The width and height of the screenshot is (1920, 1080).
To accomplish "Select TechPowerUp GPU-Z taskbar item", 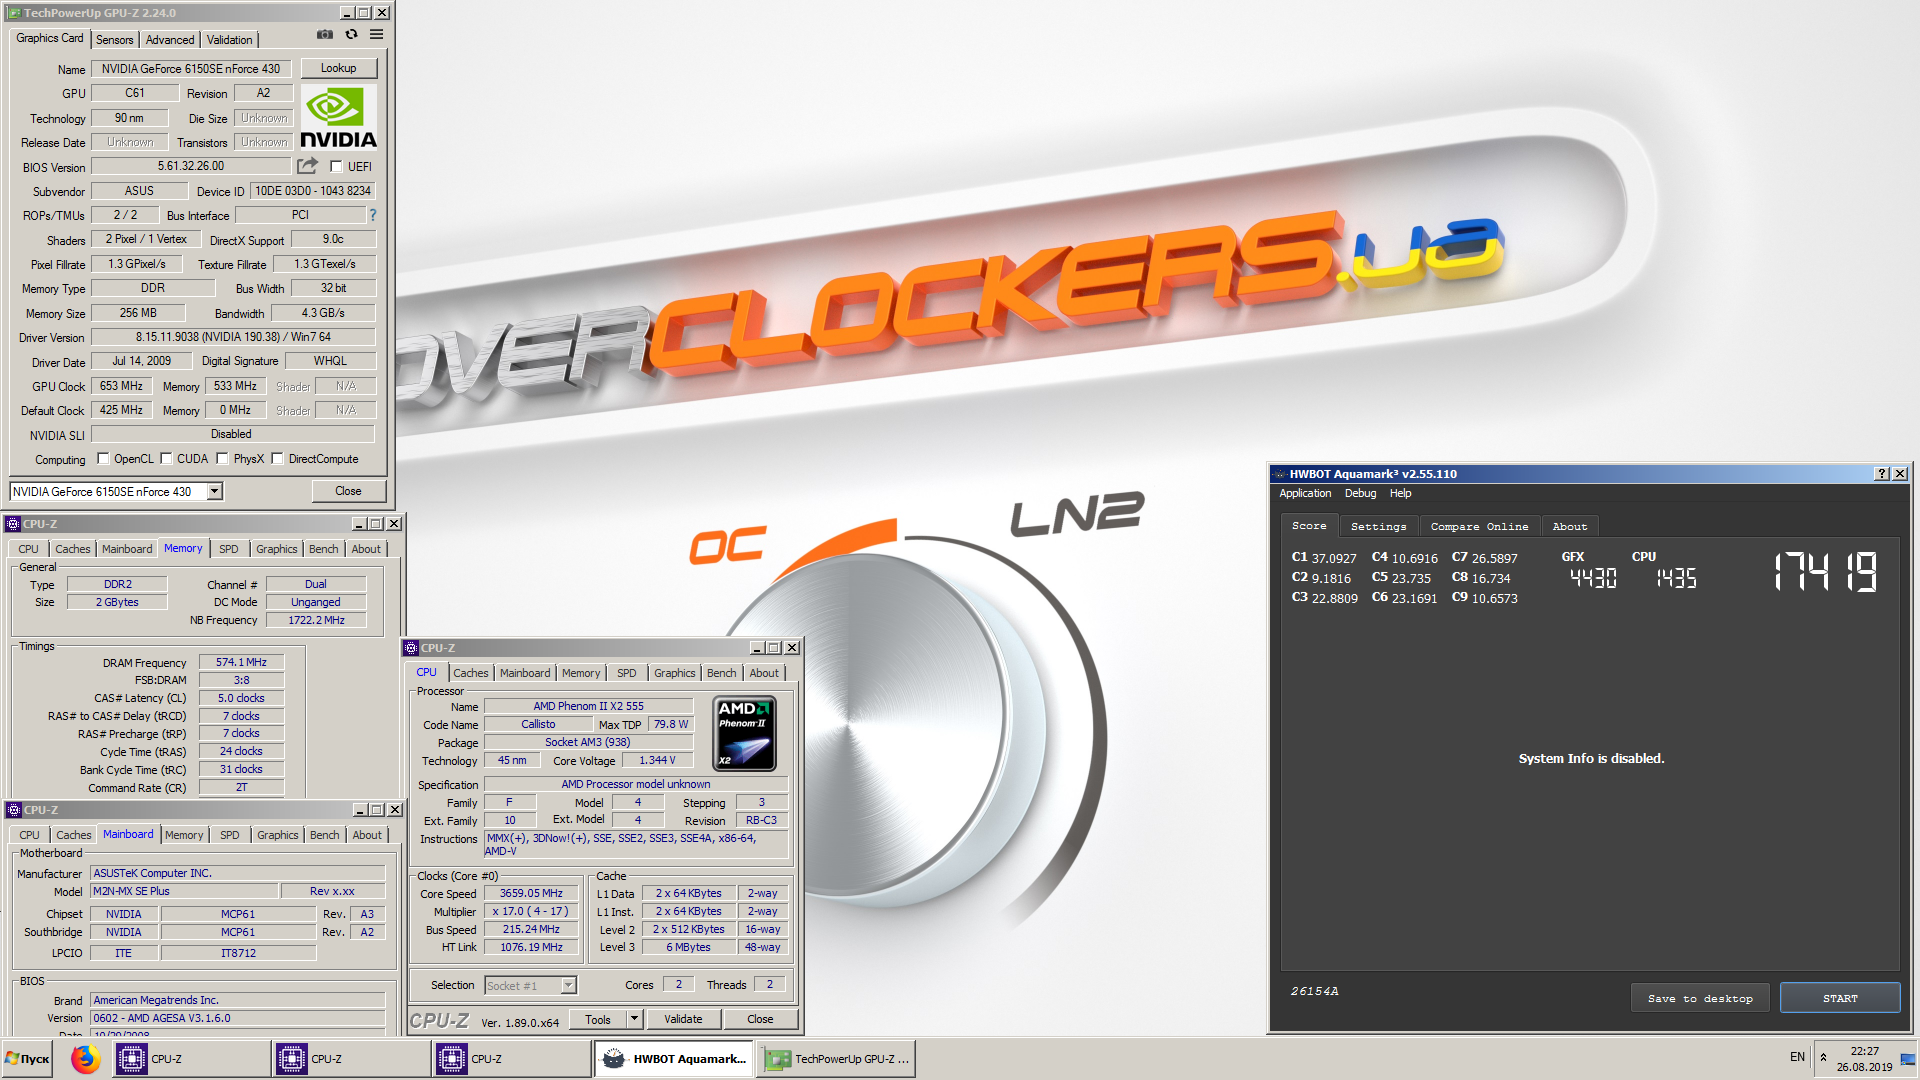I will [x=836, y=1059].
